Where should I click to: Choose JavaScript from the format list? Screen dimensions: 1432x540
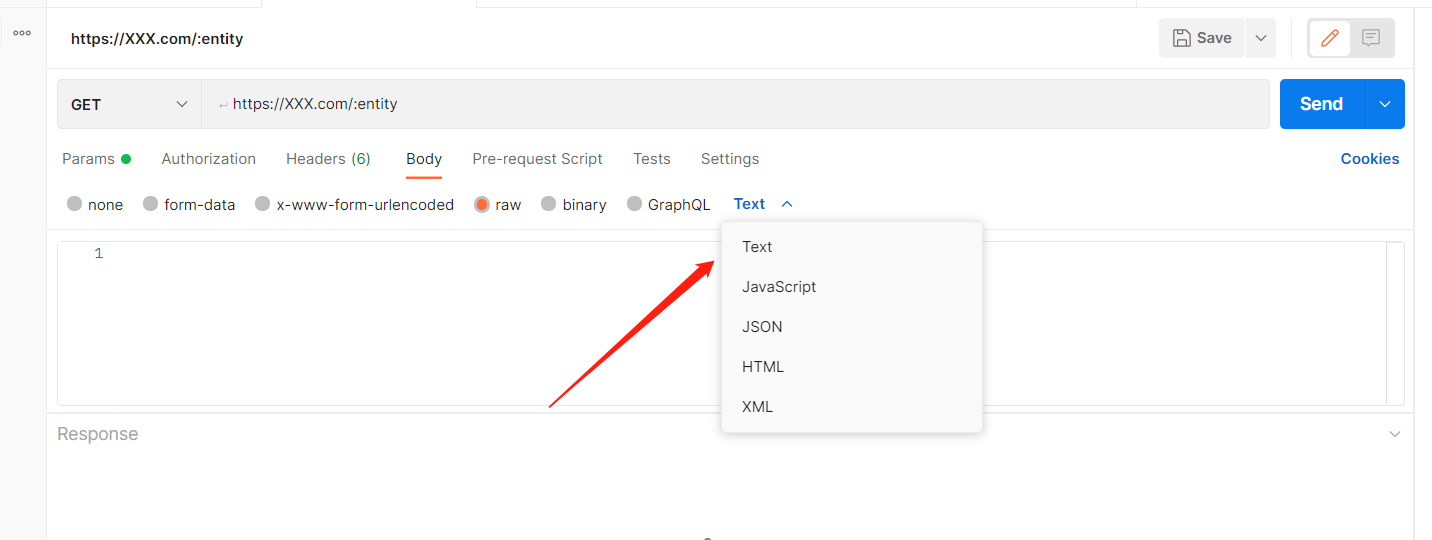852,287
